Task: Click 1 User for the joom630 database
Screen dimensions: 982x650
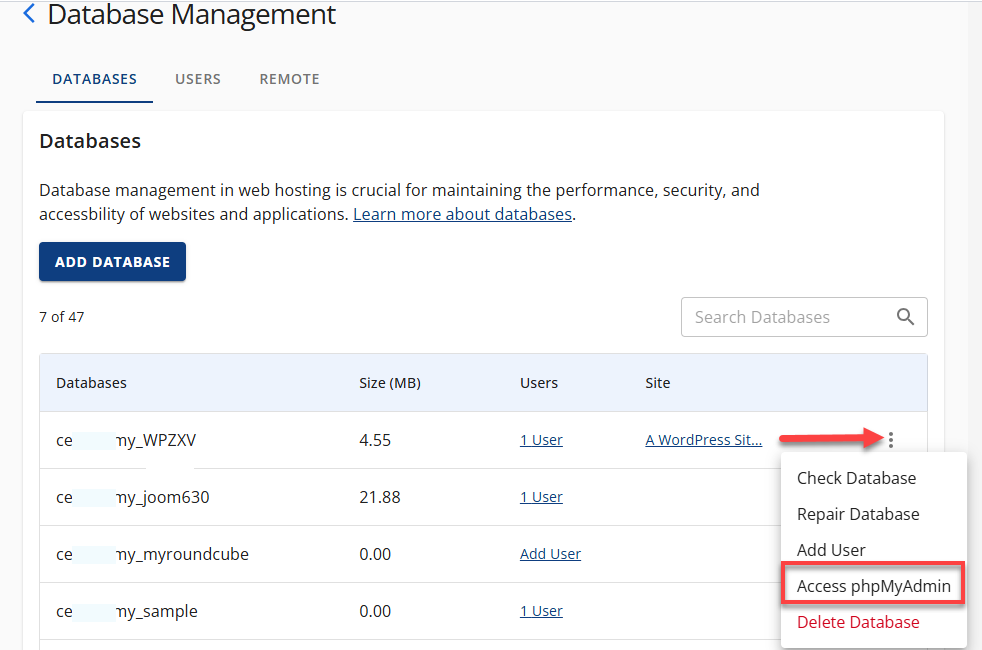Action: coord(541,496)
